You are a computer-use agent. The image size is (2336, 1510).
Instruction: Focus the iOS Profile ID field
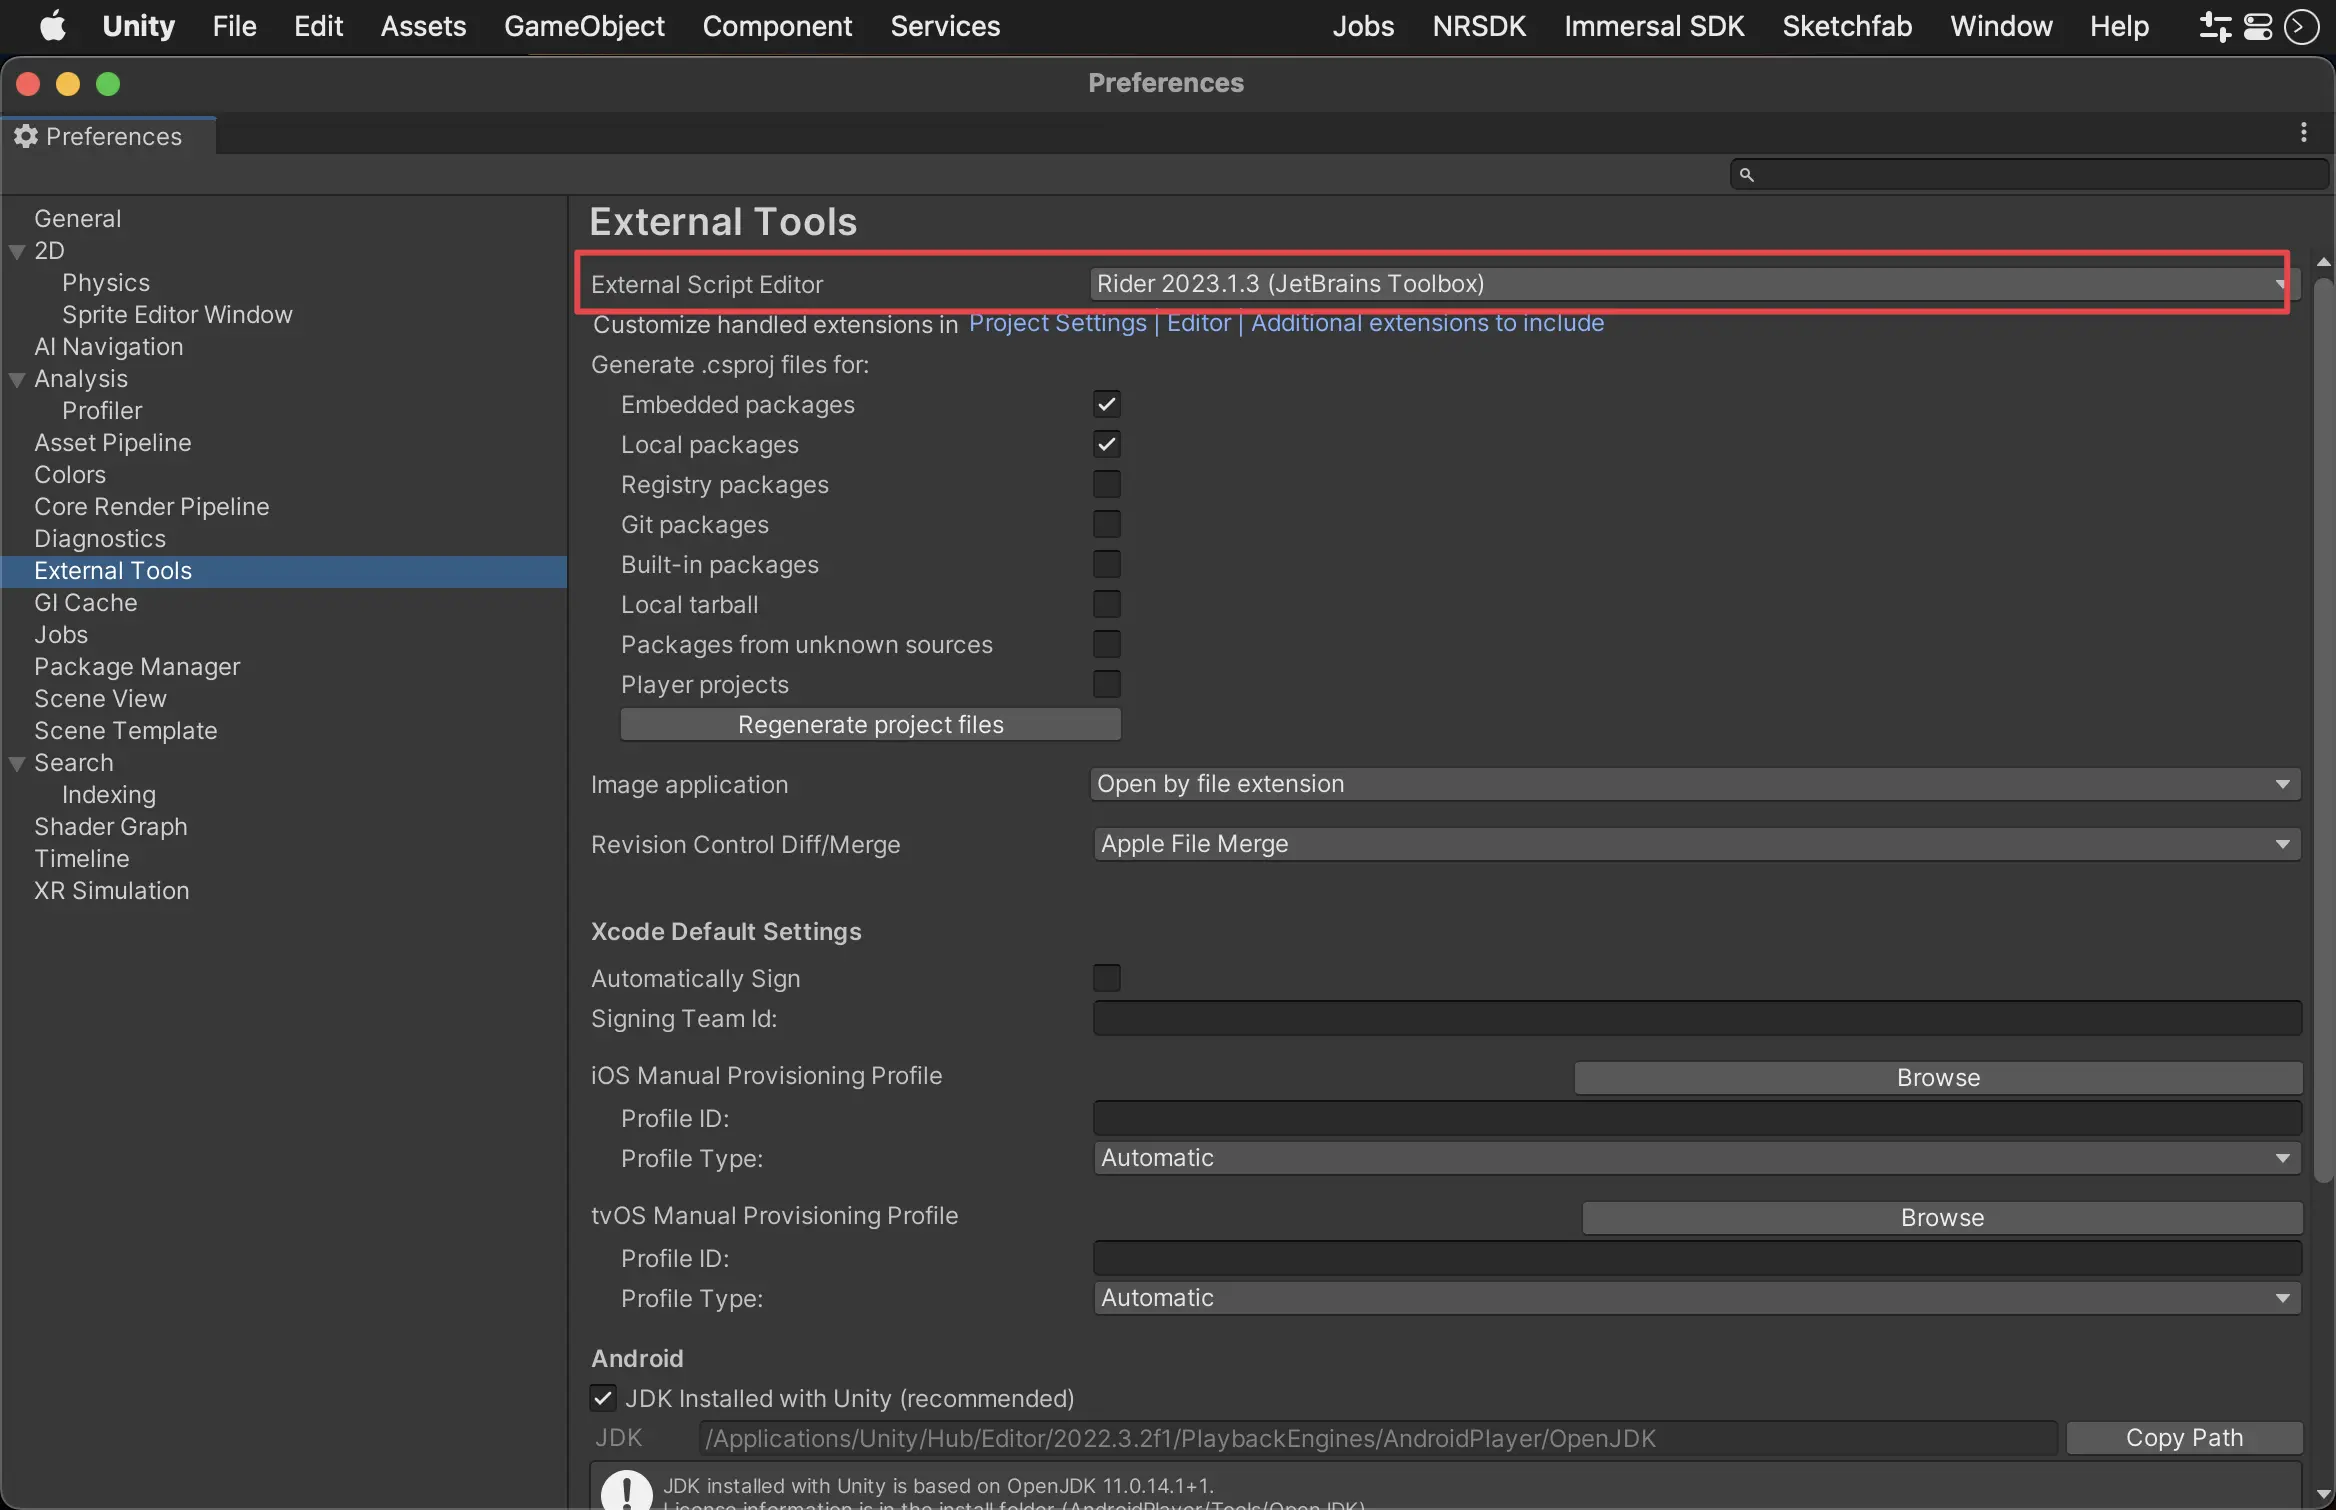click(1697, 1118)
